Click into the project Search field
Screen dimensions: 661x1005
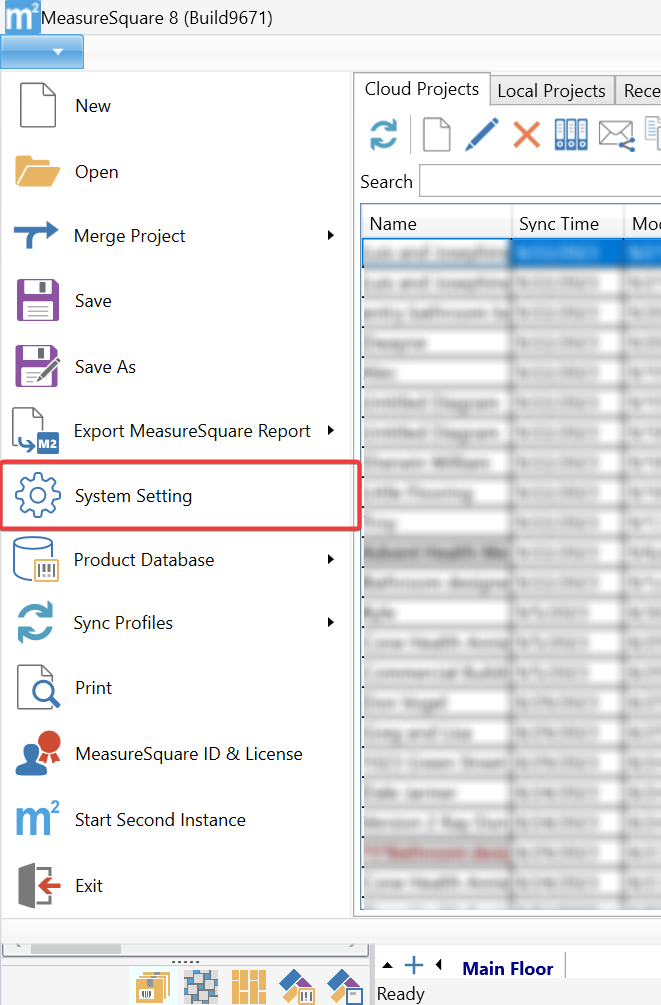pyautogui.click(x=540, y=181)
